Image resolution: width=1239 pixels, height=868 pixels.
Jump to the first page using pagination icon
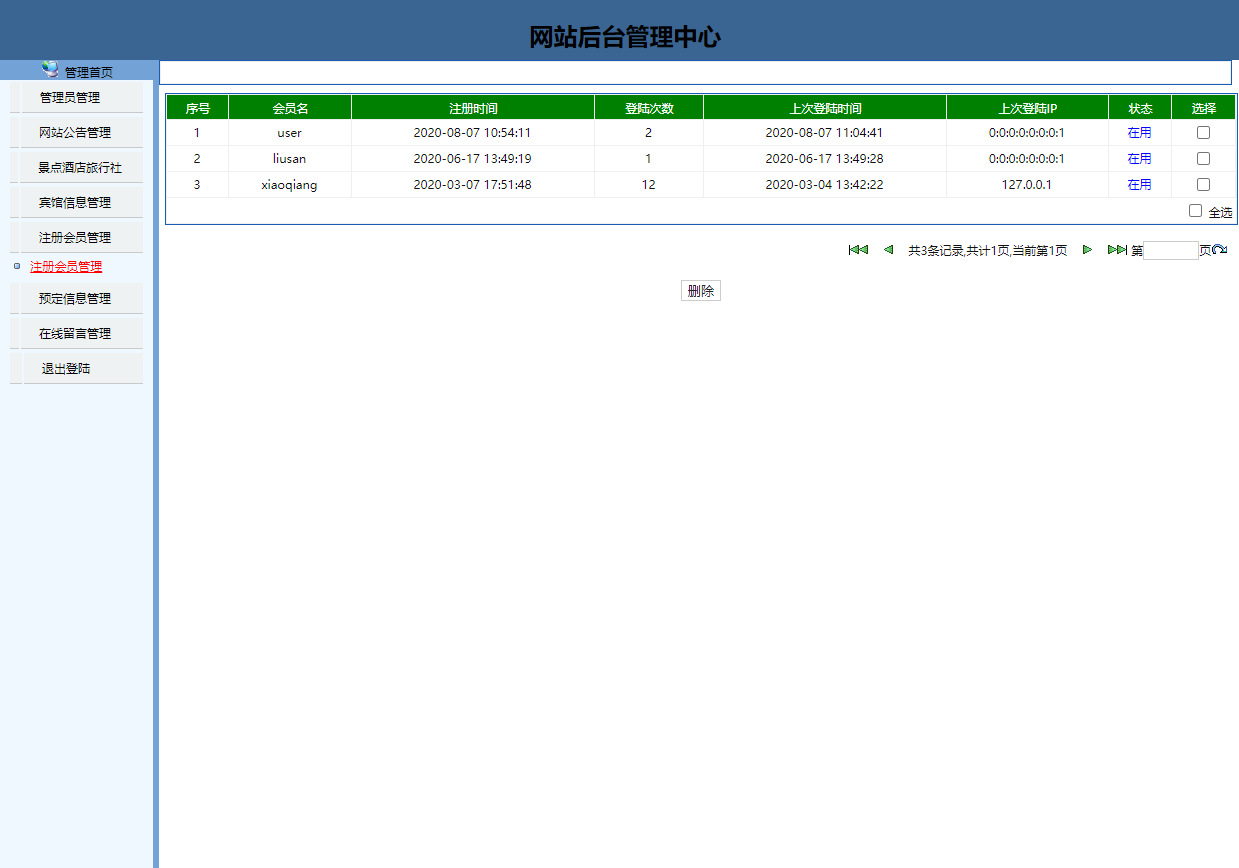[x=858, y=250]
